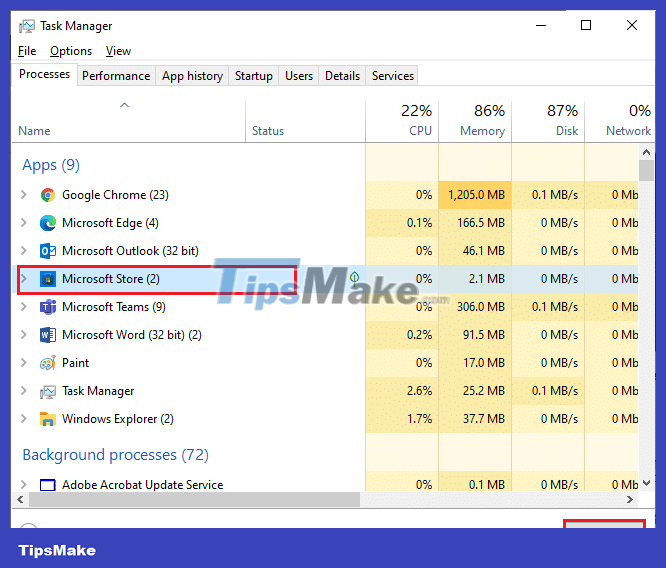Sort processes by Status column
This screenshot has width=666, height=568.
coord(305,122)
